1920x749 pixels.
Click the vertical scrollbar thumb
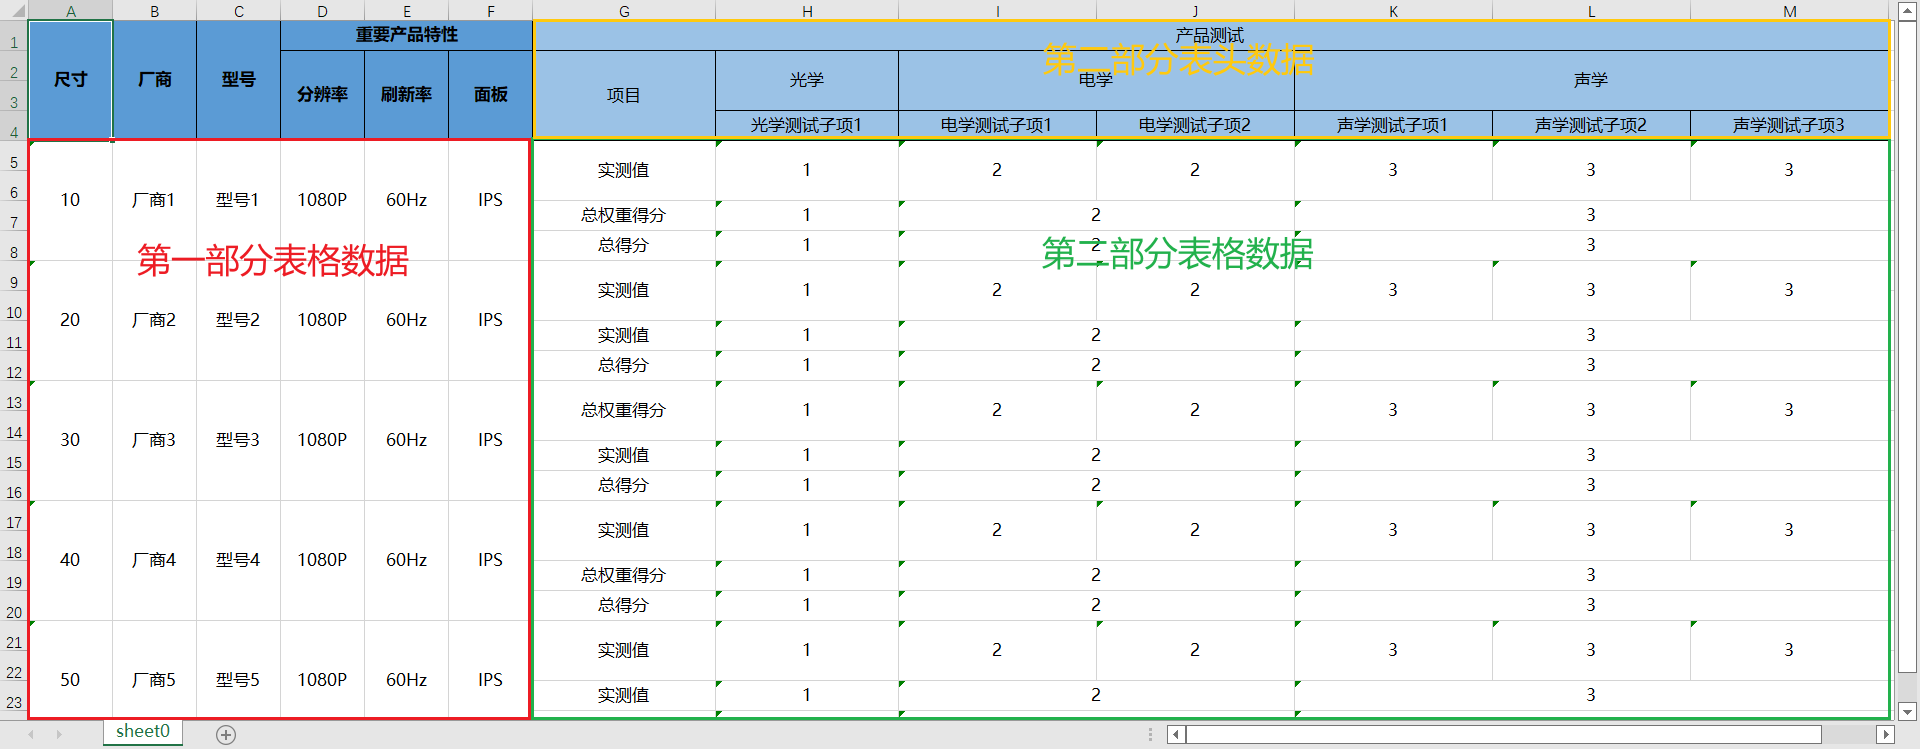click(1907, 347)
